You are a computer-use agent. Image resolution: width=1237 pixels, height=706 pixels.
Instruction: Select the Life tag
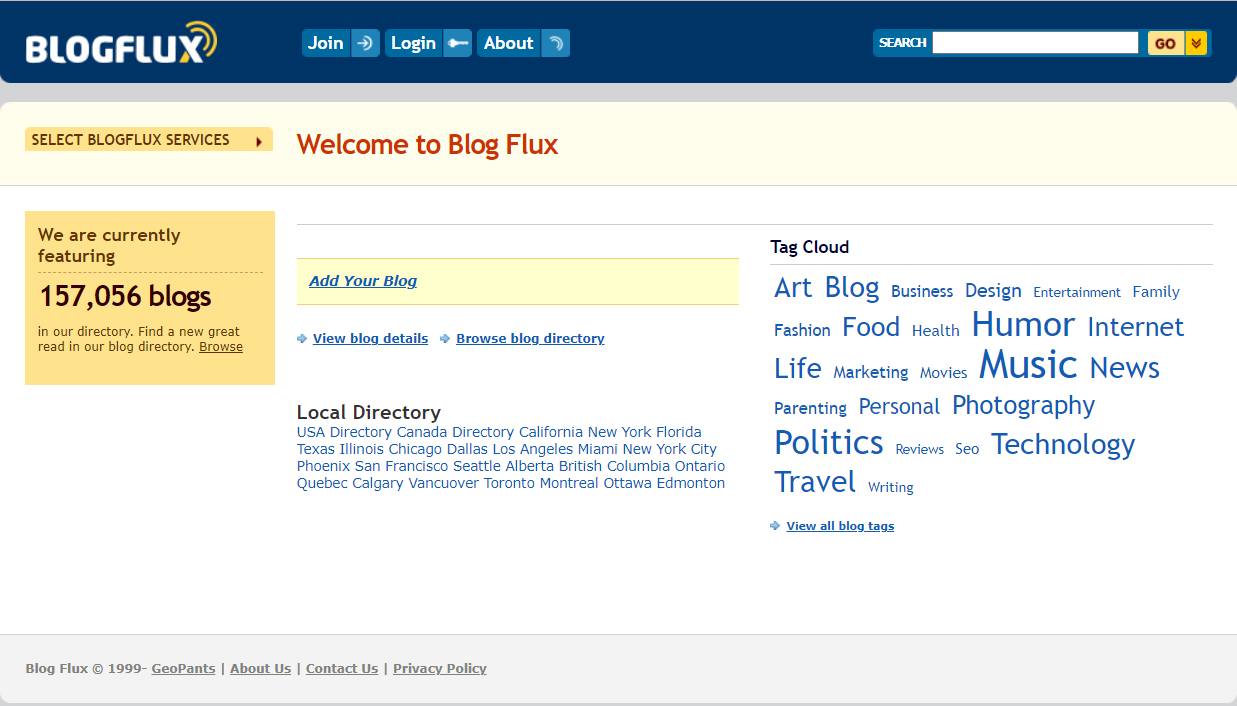[x=798, y=368]
